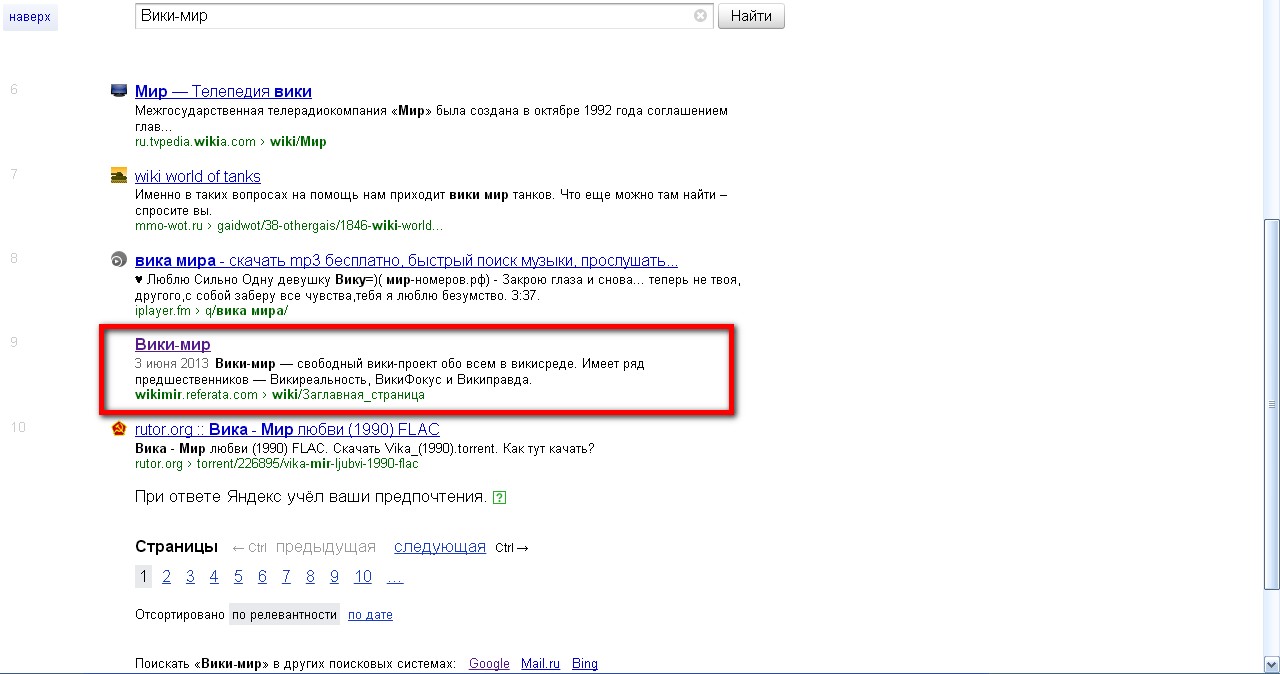This screenshot has height=674, width=1280.
Task: Click the iplayer.fm green URL
Action: [x=163, y=311]
